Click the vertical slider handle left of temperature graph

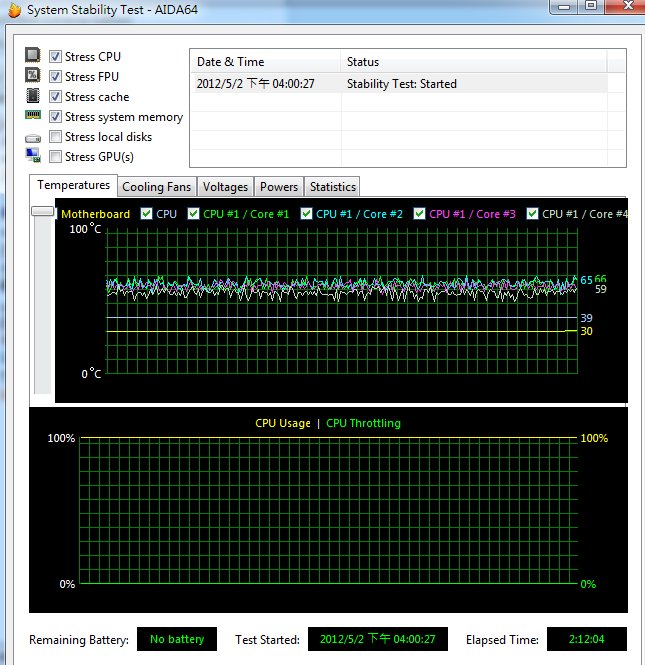[x=42, y=211]
